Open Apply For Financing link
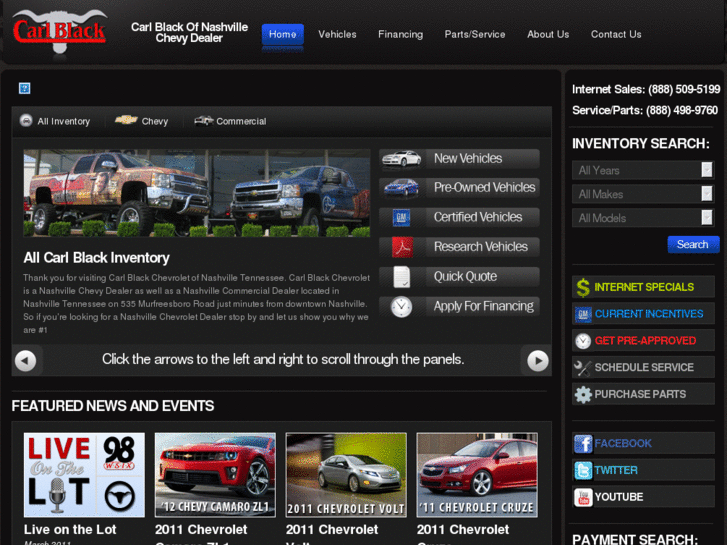727x545 pixels. click(x=459, y=307)
